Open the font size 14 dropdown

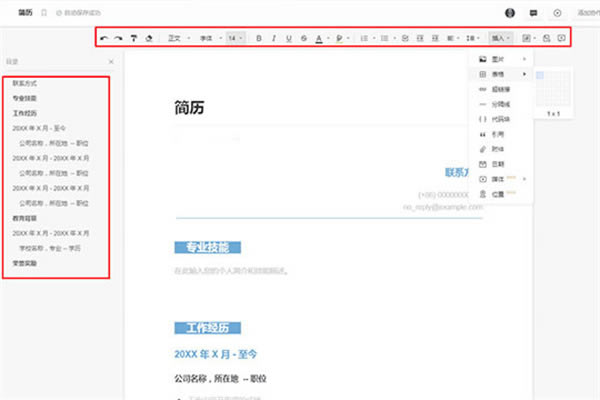point(235,38)
